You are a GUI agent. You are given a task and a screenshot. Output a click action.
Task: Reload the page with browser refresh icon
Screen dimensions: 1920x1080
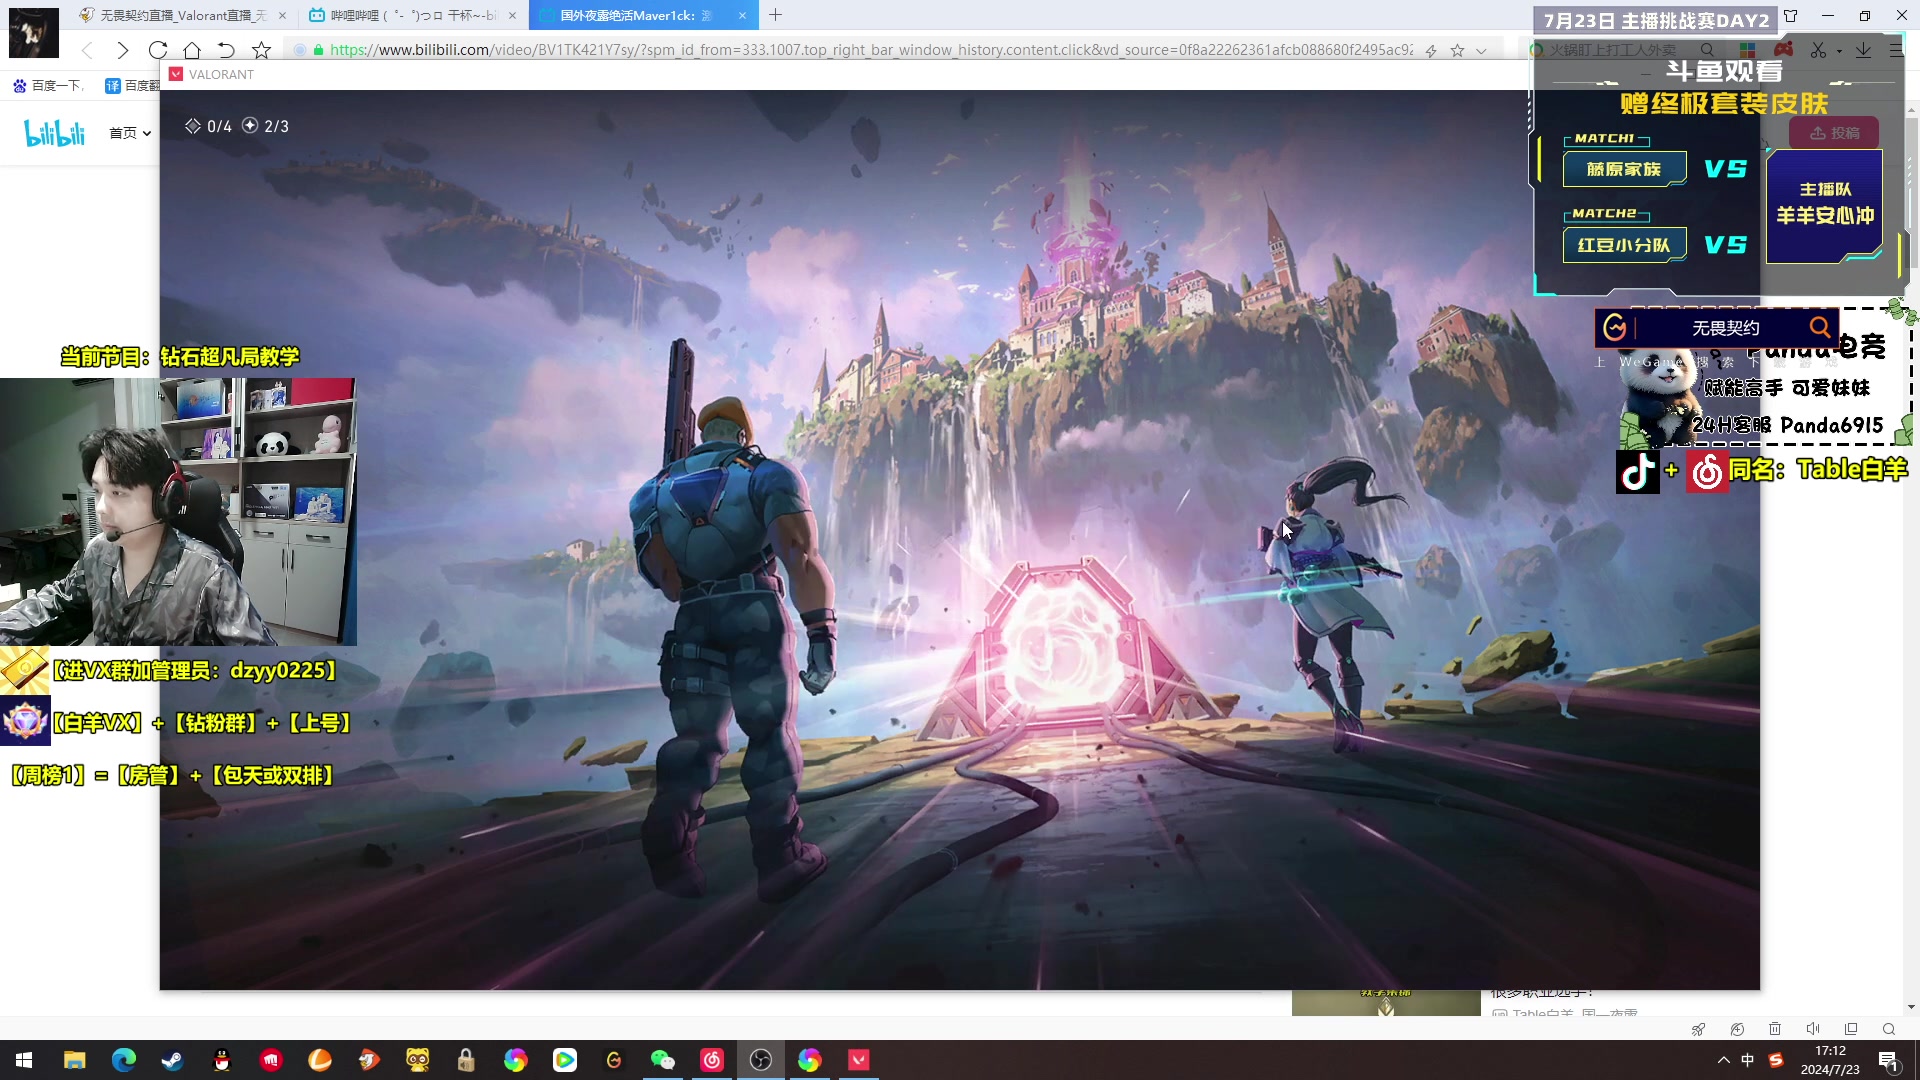pyautogui.click(x=157, y=50)
